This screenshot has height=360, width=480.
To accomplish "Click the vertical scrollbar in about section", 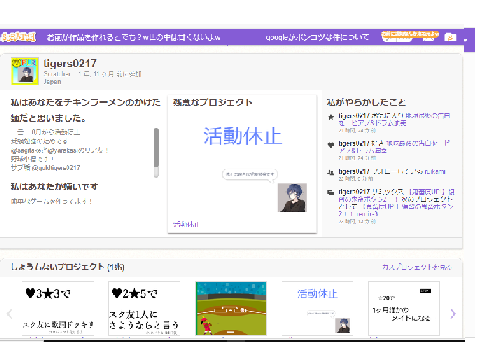I will 156,152.
